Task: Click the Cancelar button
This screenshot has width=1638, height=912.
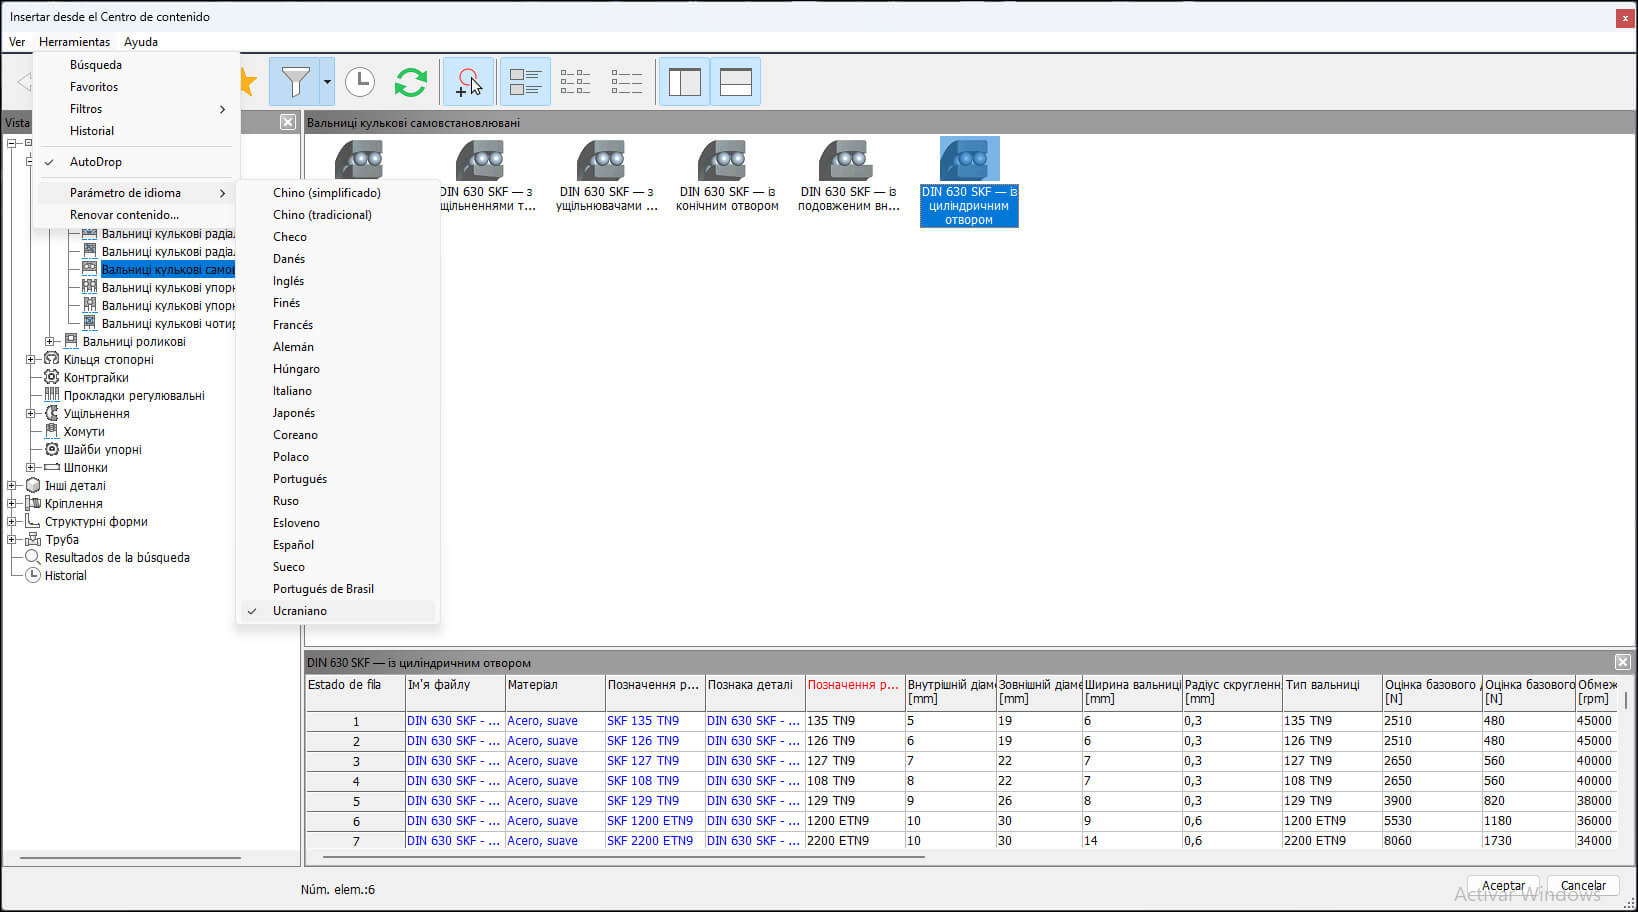Action: pyautogui.click(x=1583, y=886)
